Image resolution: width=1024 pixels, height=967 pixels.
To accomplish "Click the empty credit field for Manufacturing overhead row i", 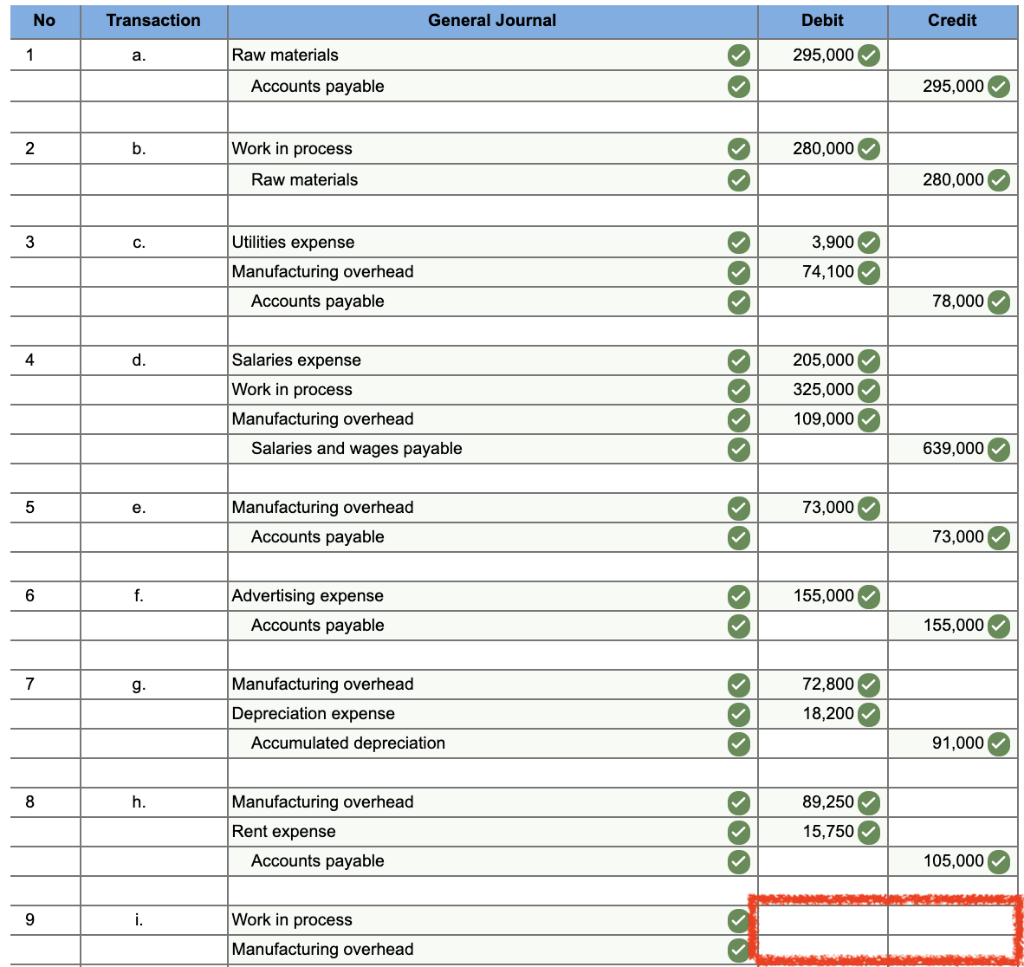I will [x=948, y=949].
